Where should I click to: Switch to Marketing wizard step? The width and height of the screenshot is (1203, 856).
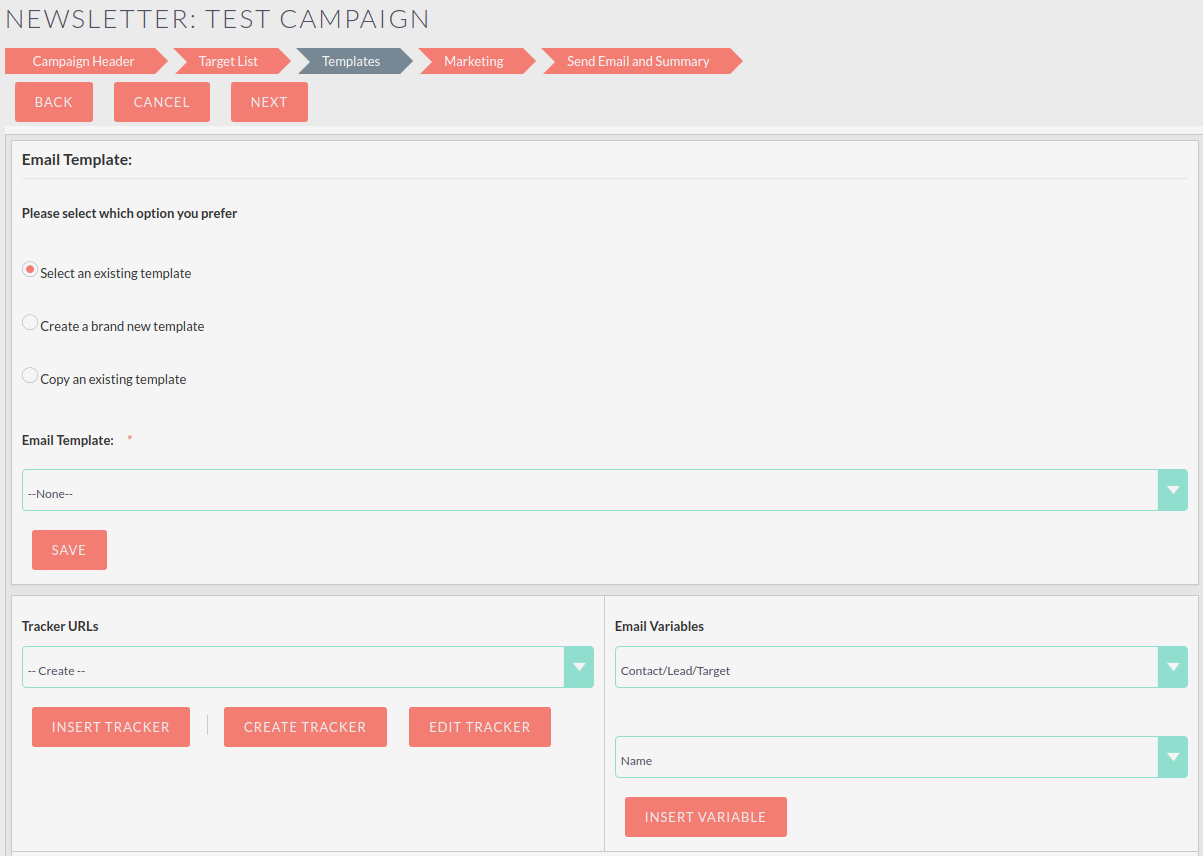pyautogui.click(x=474, y=61)
